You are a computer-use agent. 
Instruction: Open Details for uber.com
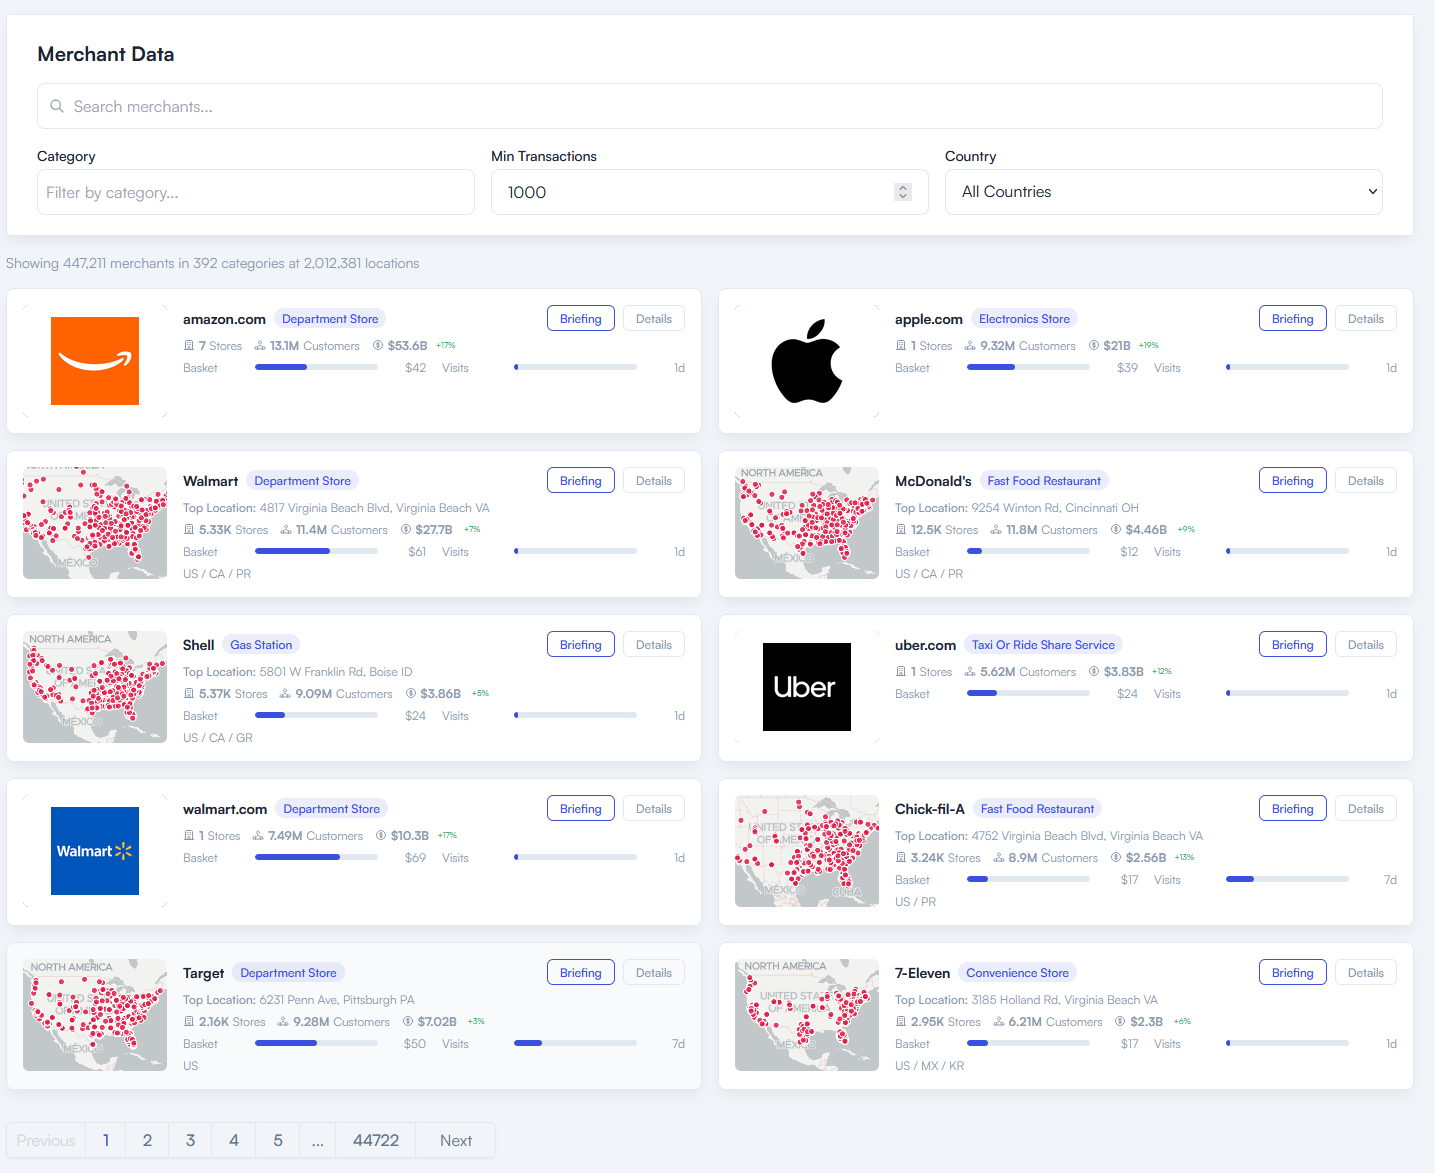[x=1366, y=645]
